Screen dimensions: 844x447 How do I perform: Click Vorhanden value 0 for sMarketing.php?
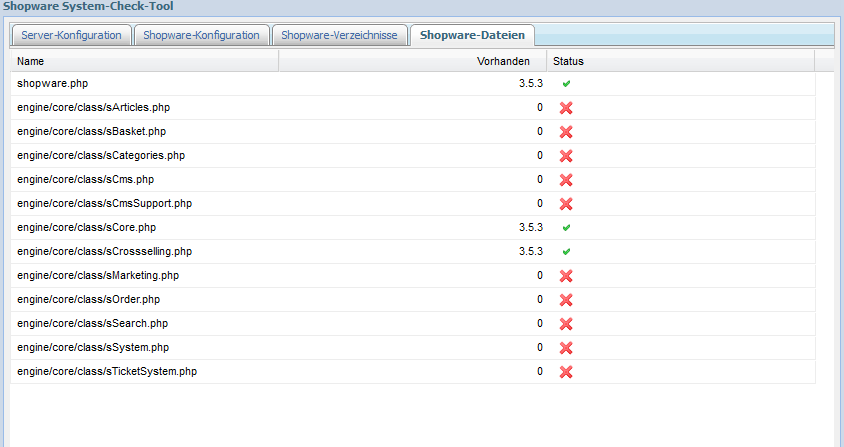540,275
